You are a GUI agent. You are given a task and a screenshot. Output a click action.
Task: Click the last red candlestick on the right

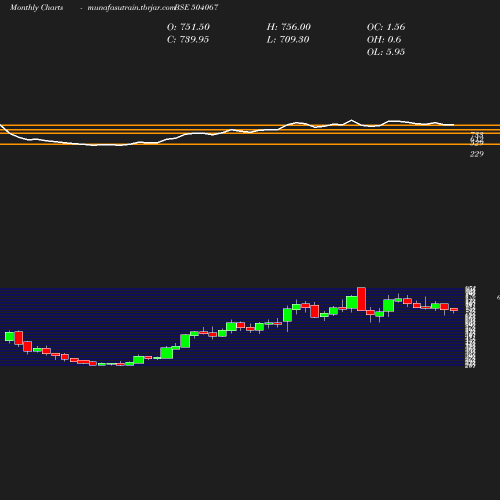[454, 310]
